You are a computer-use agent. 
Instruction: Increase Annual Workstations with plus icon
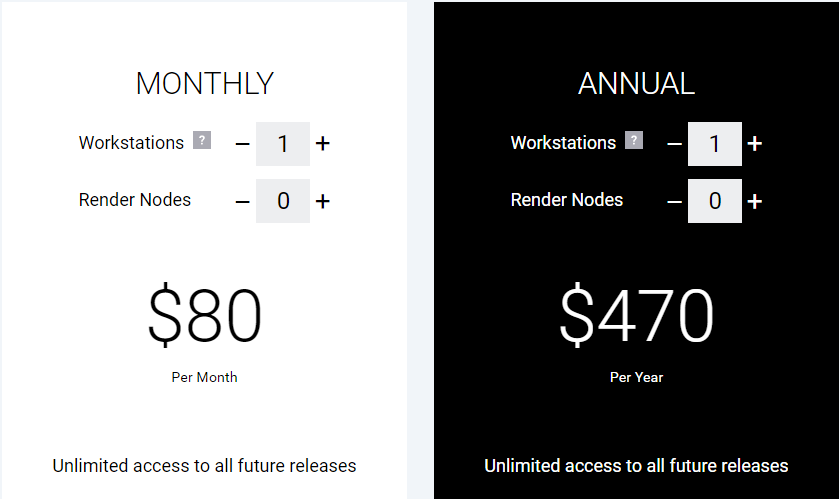pos(754,144)
